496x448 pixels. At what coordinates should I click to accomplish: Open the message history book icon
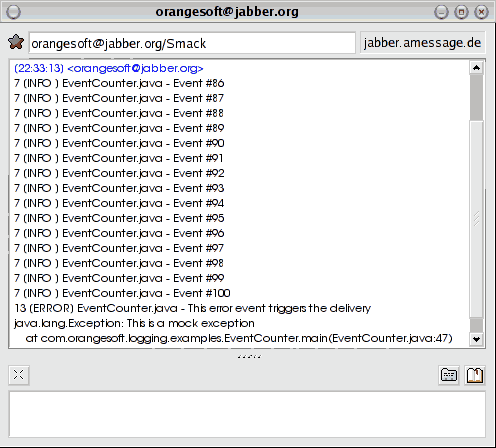click(475, 375)
